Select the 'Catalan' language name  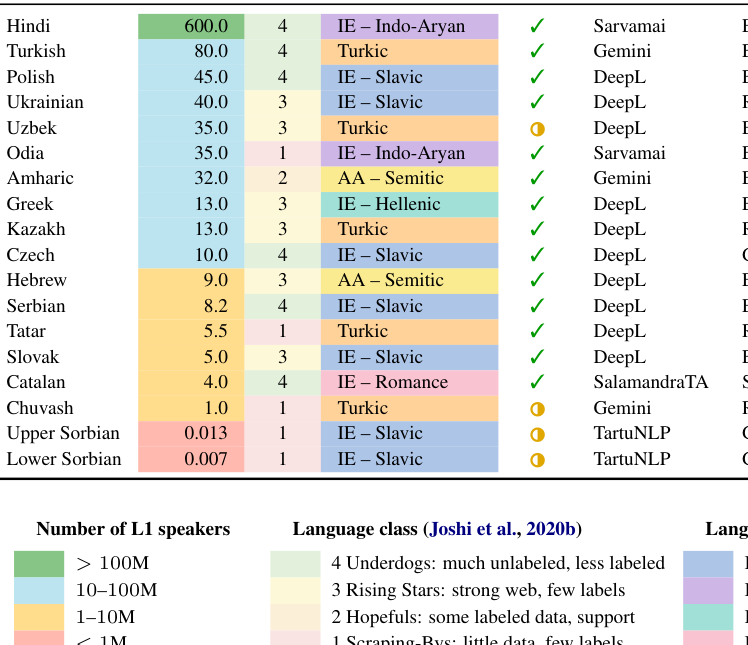tap(36, 382)
